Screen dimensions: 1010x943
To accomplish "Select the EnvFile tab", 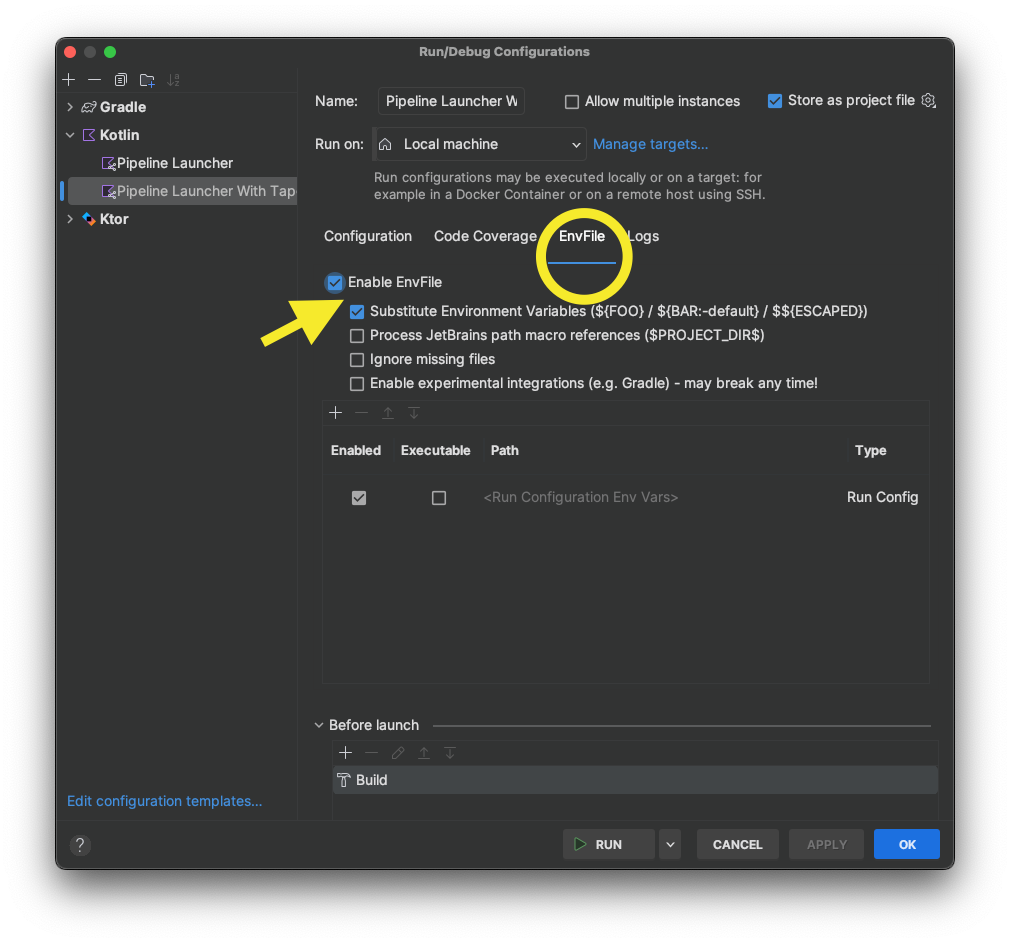I will tap(582, 236).
